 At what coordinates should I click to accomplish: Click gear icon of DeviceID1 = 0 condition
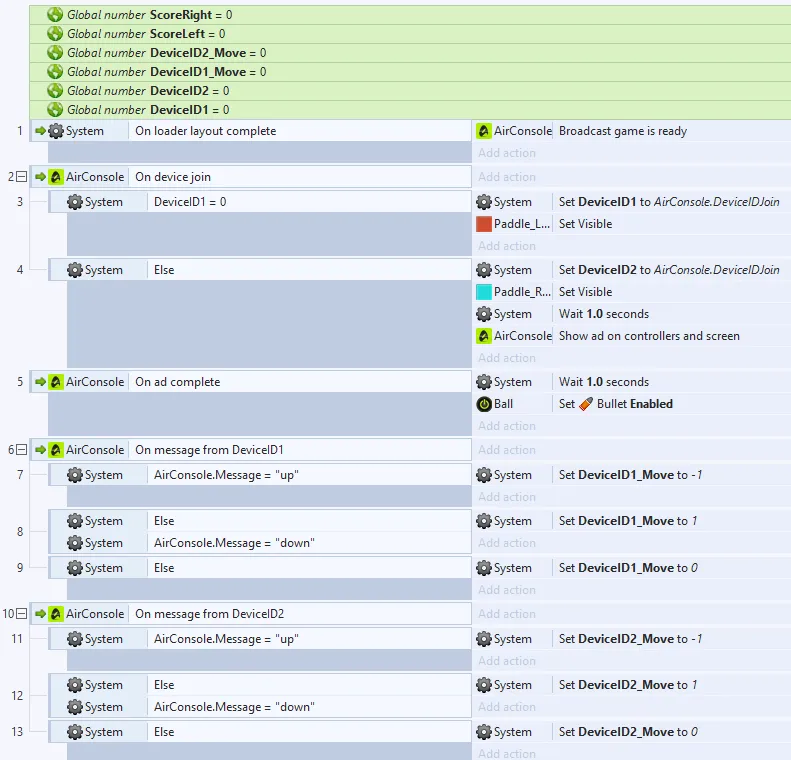(75, 202)
